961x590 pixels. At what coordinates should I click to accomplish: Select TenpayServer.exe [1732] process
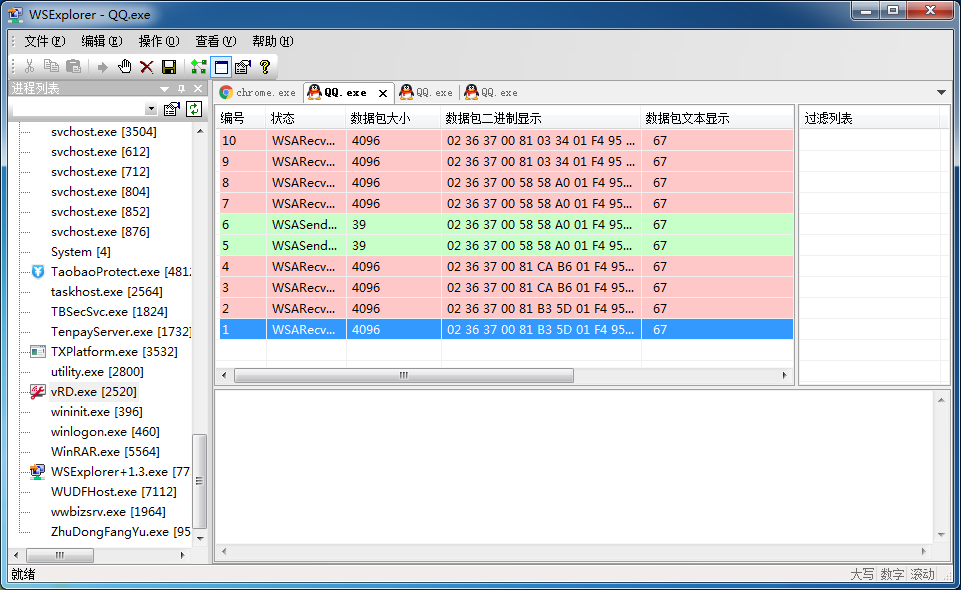click(121, 331)
